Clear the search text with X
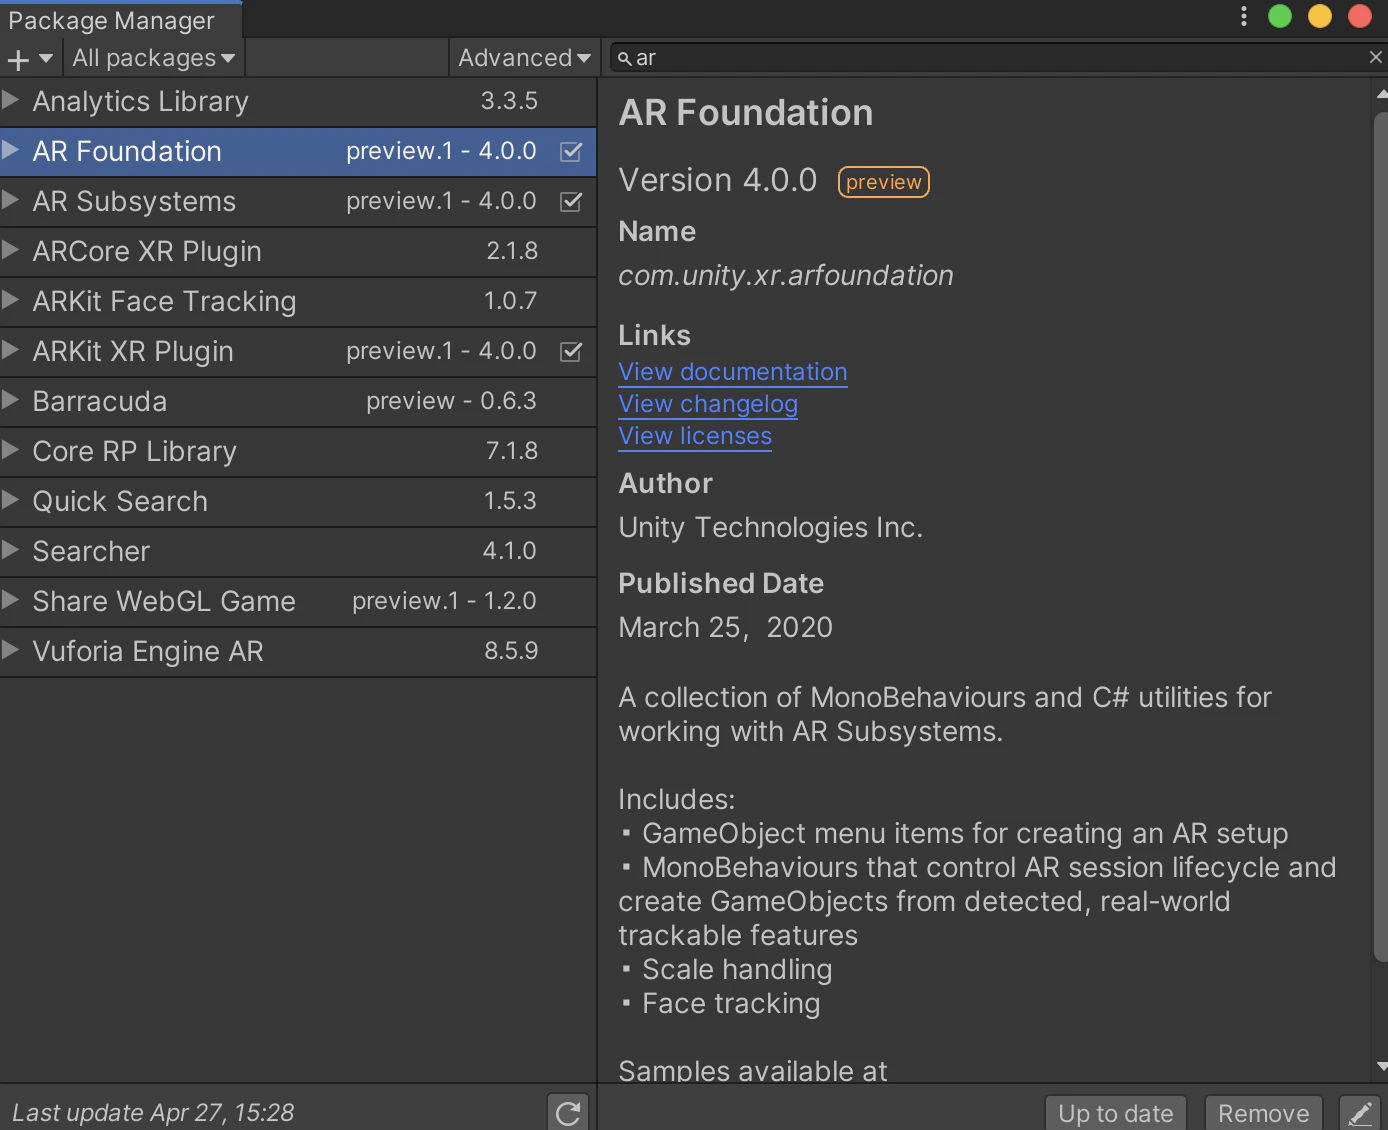 pyautogui.click(x=1375, y=58)
